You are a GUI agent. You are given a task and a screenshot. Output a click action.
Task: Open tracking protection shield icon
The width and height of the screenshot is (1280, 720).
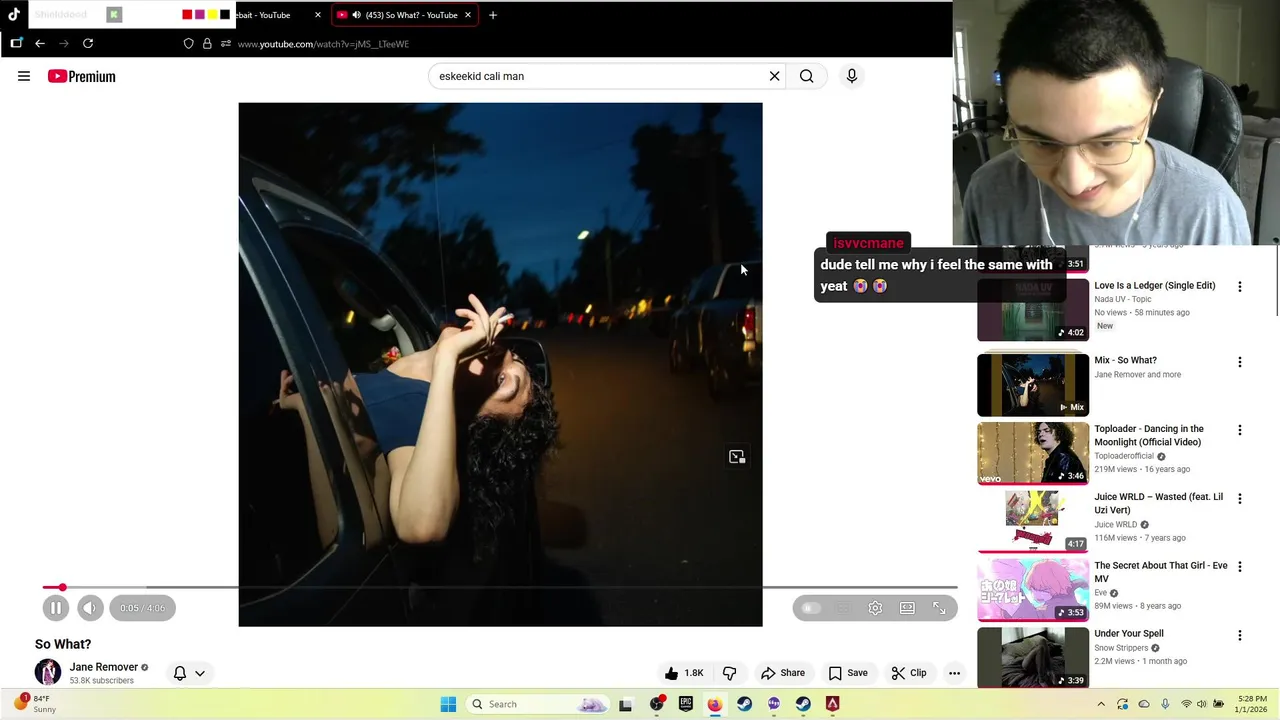188,44
